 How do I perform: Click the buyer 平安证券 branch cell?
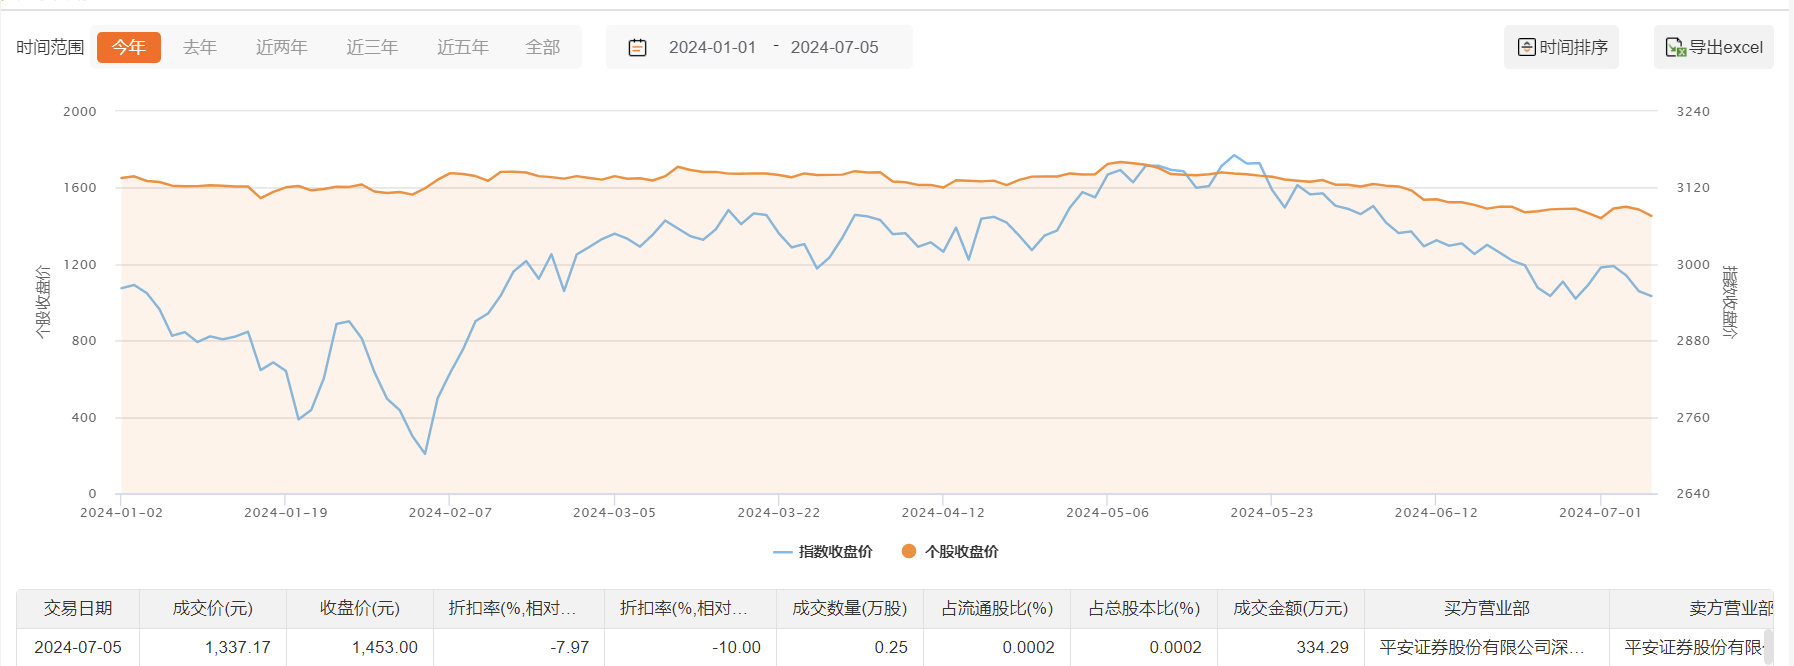[x=1487, y=647]
